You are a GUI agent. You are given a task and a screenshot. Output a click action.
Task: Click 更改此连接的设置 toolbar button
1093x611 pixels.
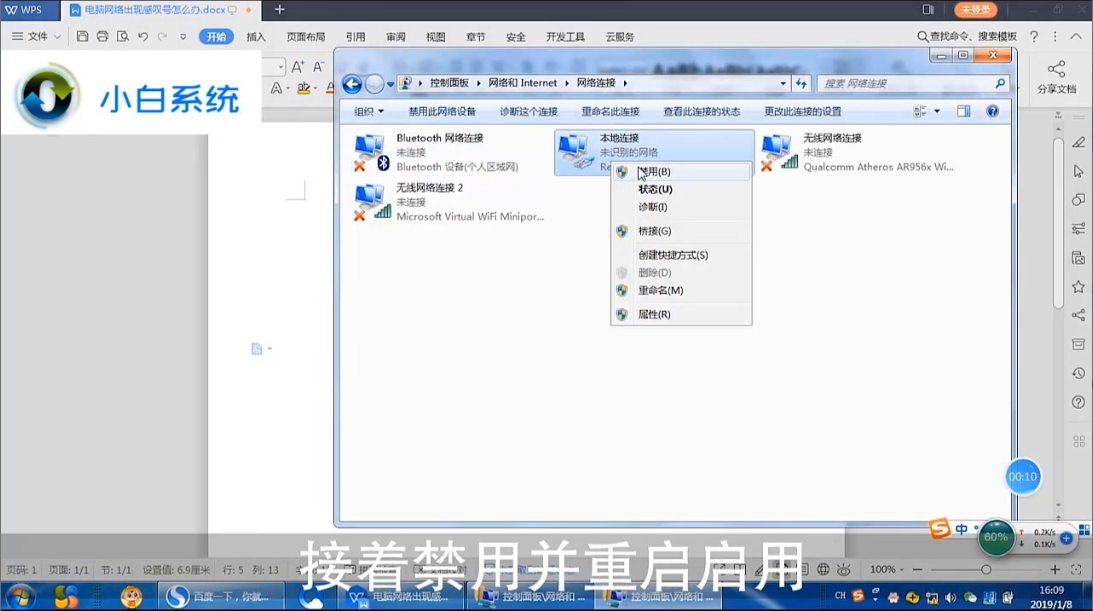tap(802, 111)
